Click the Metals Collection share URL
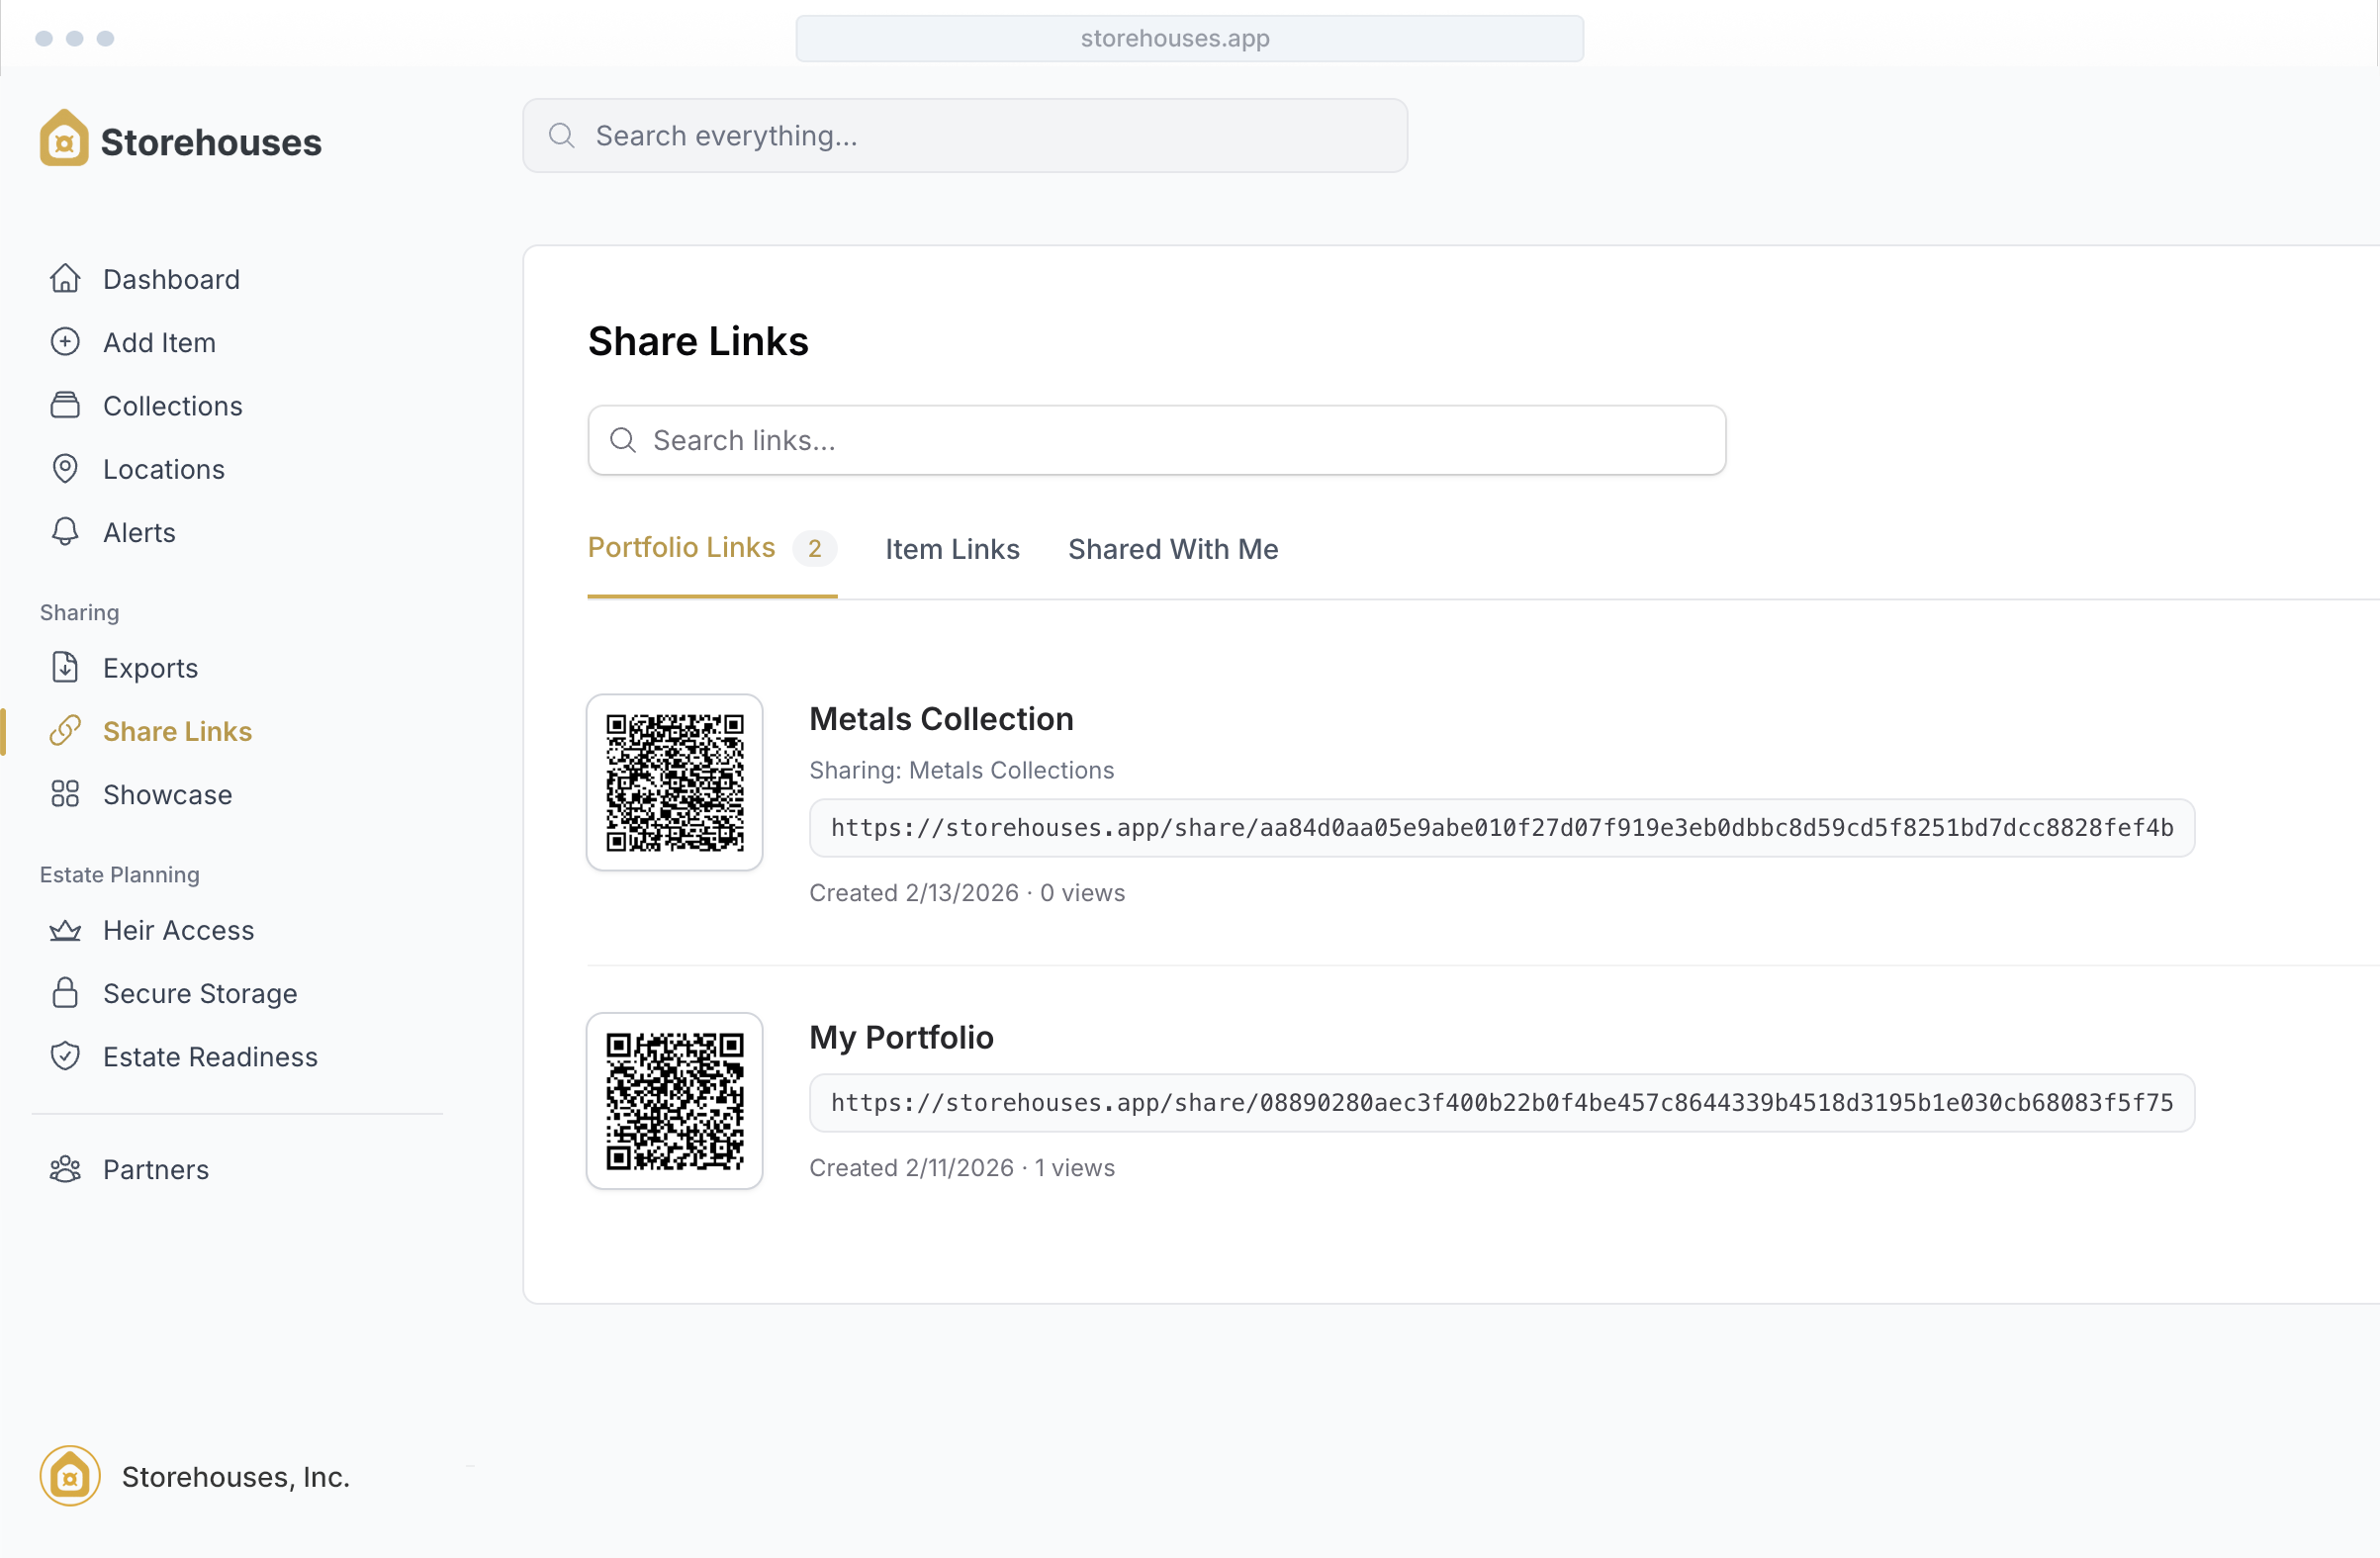 [1501, 828]
